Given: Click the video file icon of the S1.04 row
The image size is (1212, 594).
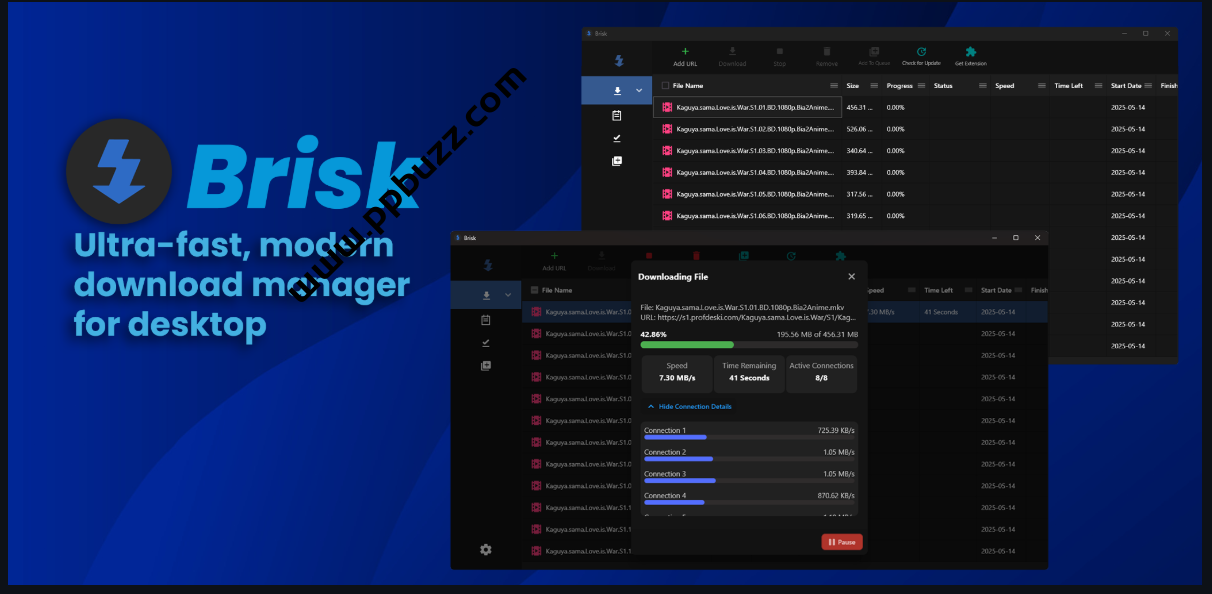Looking at the screenshot, I should tap(667, 172).
